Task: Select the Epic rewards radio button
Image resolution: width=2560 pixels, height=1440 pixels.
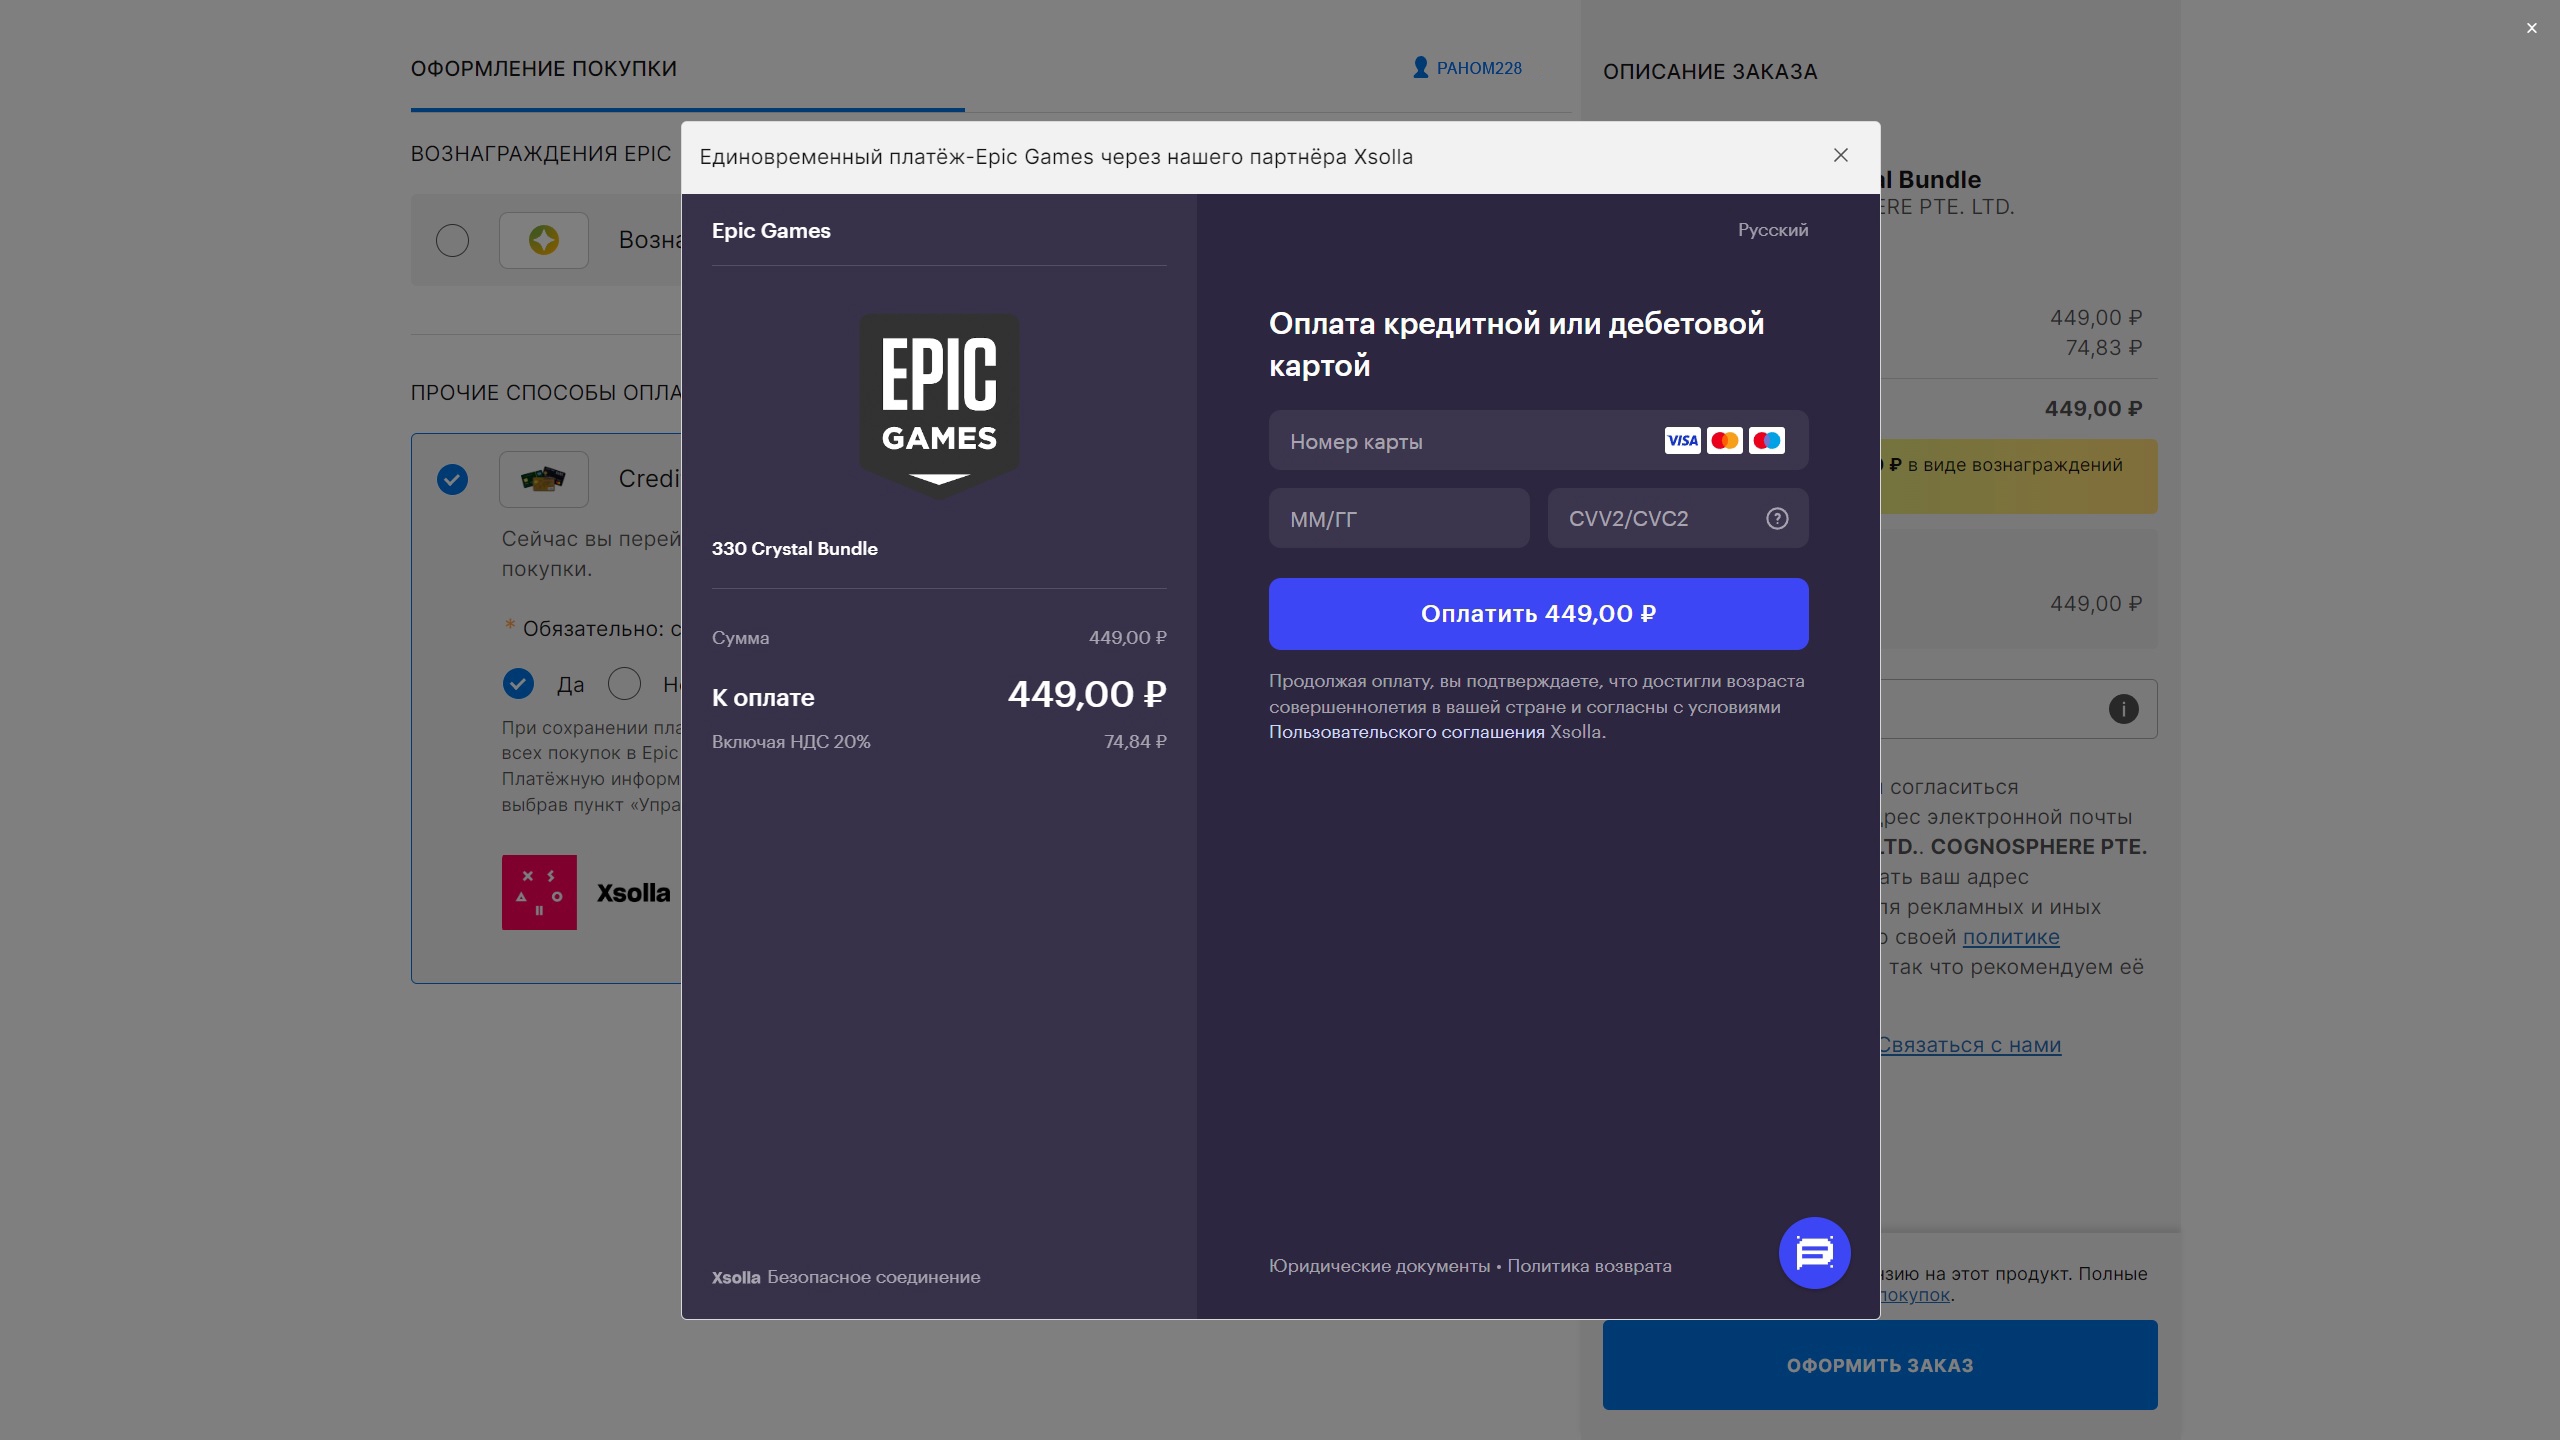Action: point(452,240)
